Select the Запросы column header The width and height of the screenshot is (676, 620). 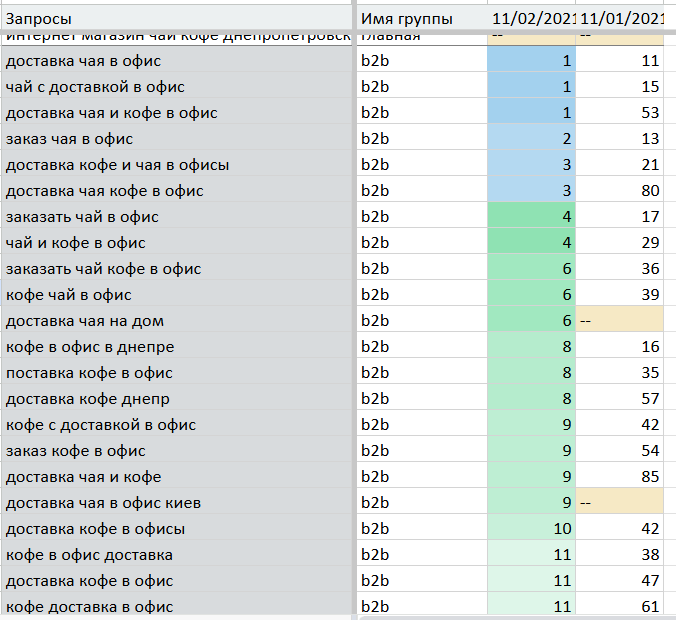177,19
